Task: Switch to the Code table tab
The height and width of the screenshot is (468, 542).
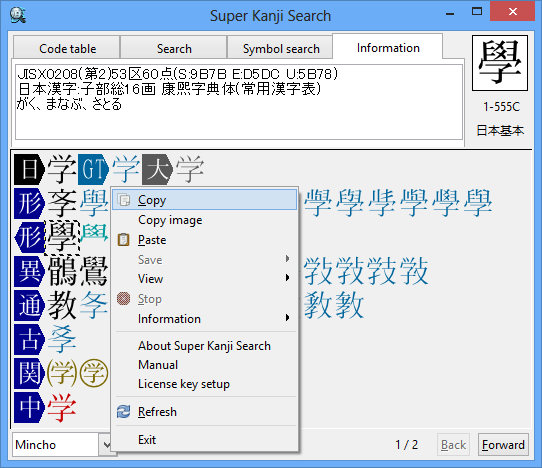Action: 67,48
